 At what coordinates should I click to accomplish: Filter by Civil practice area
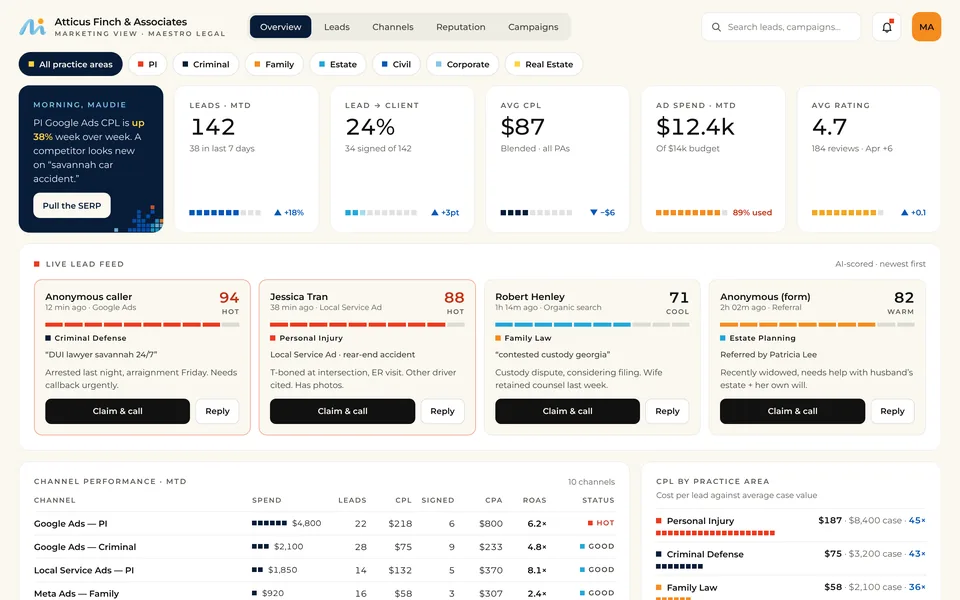click(x=396, y=64)
